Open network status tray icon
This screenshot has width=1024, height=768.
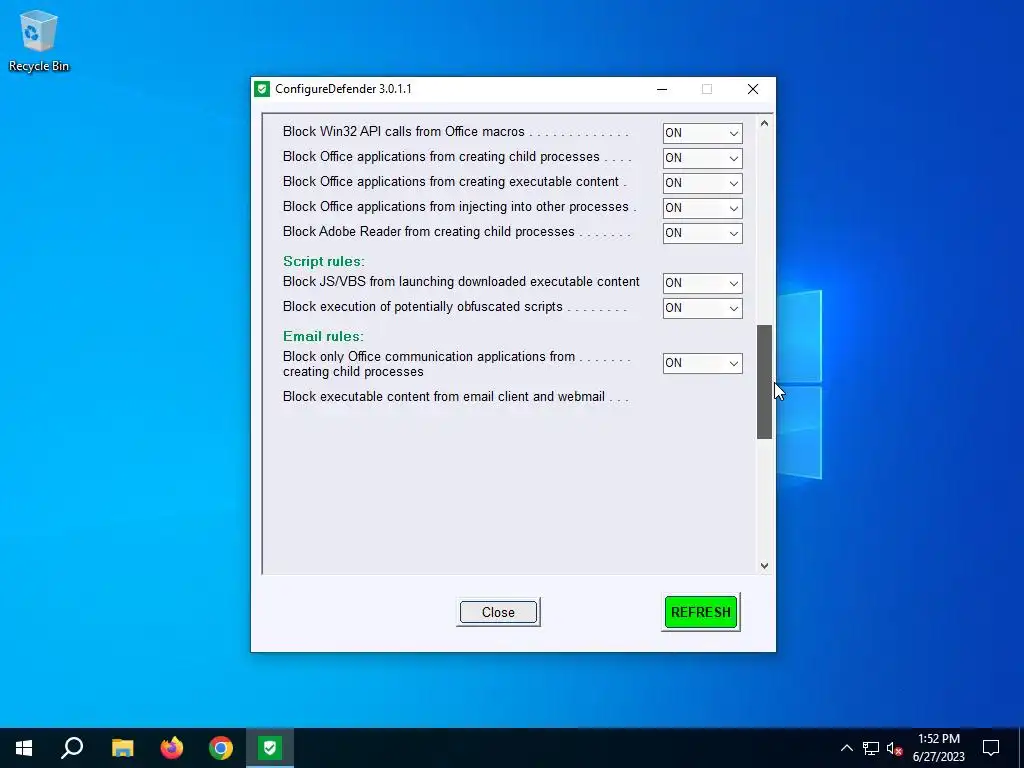(871, 748)
